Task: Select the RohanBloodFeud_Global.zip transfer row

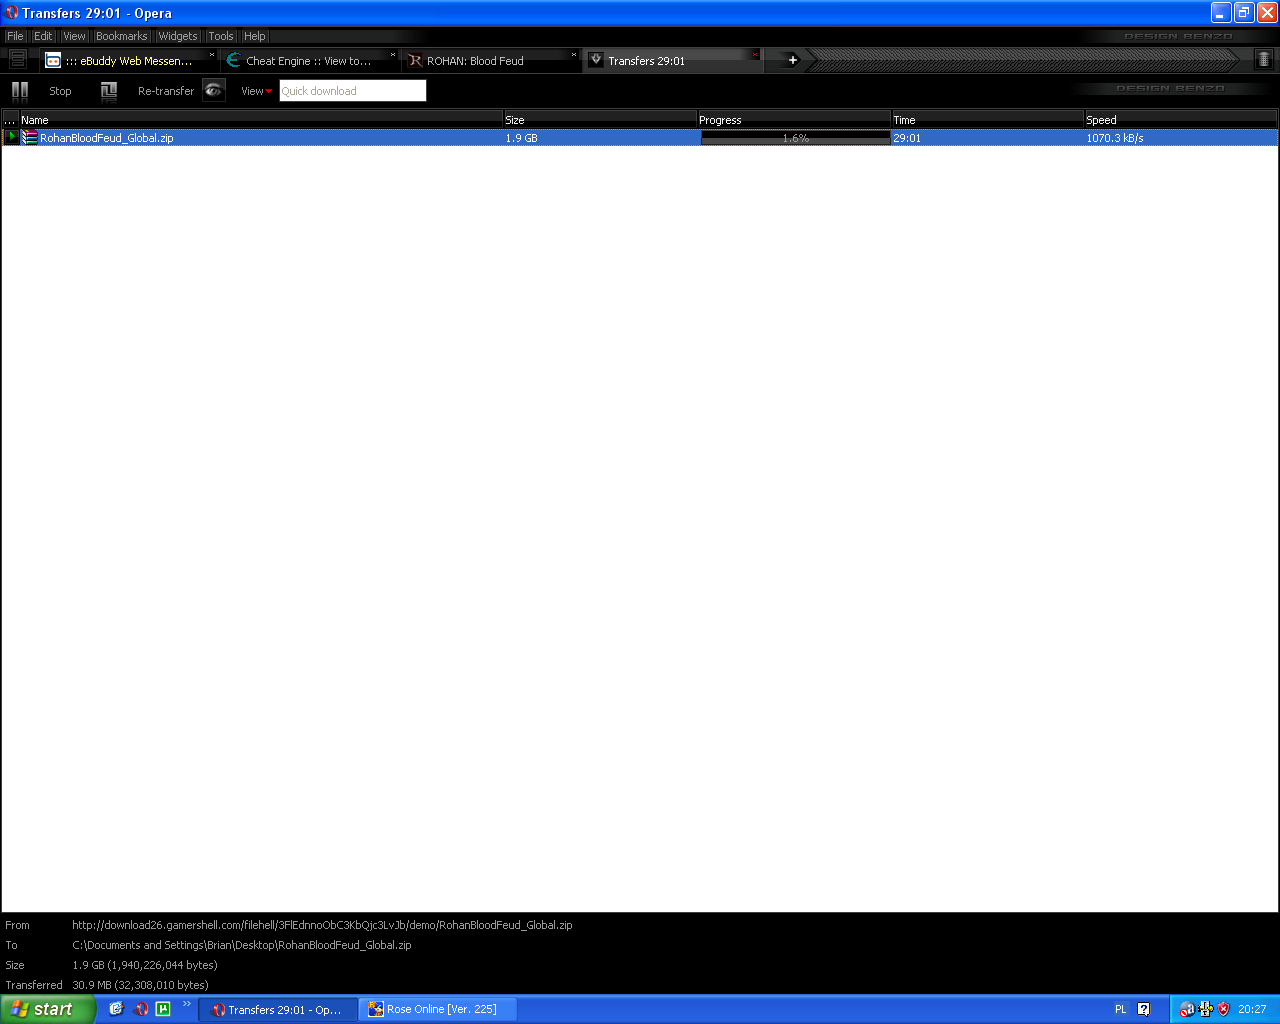Action: [640, 138]
